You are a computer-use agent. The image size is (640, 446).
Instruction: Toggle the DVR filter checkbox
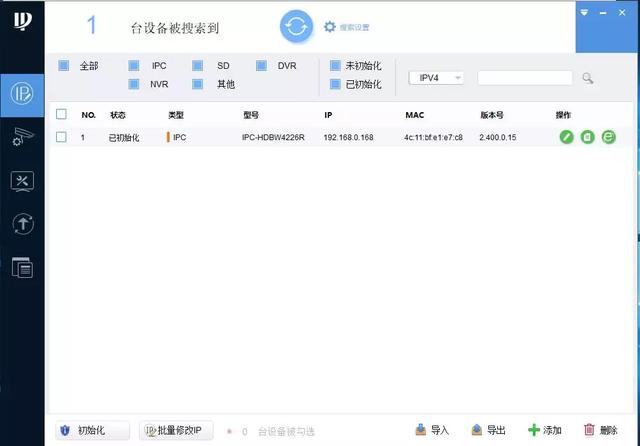pos(261,65)
